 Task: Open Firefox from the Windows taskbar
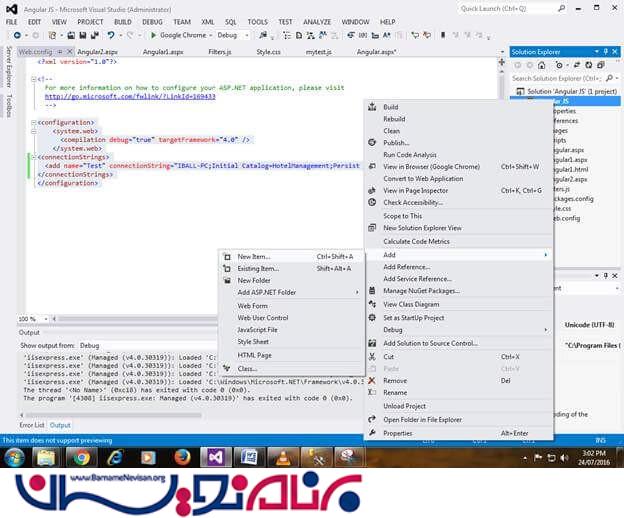(x=182, y=457)
